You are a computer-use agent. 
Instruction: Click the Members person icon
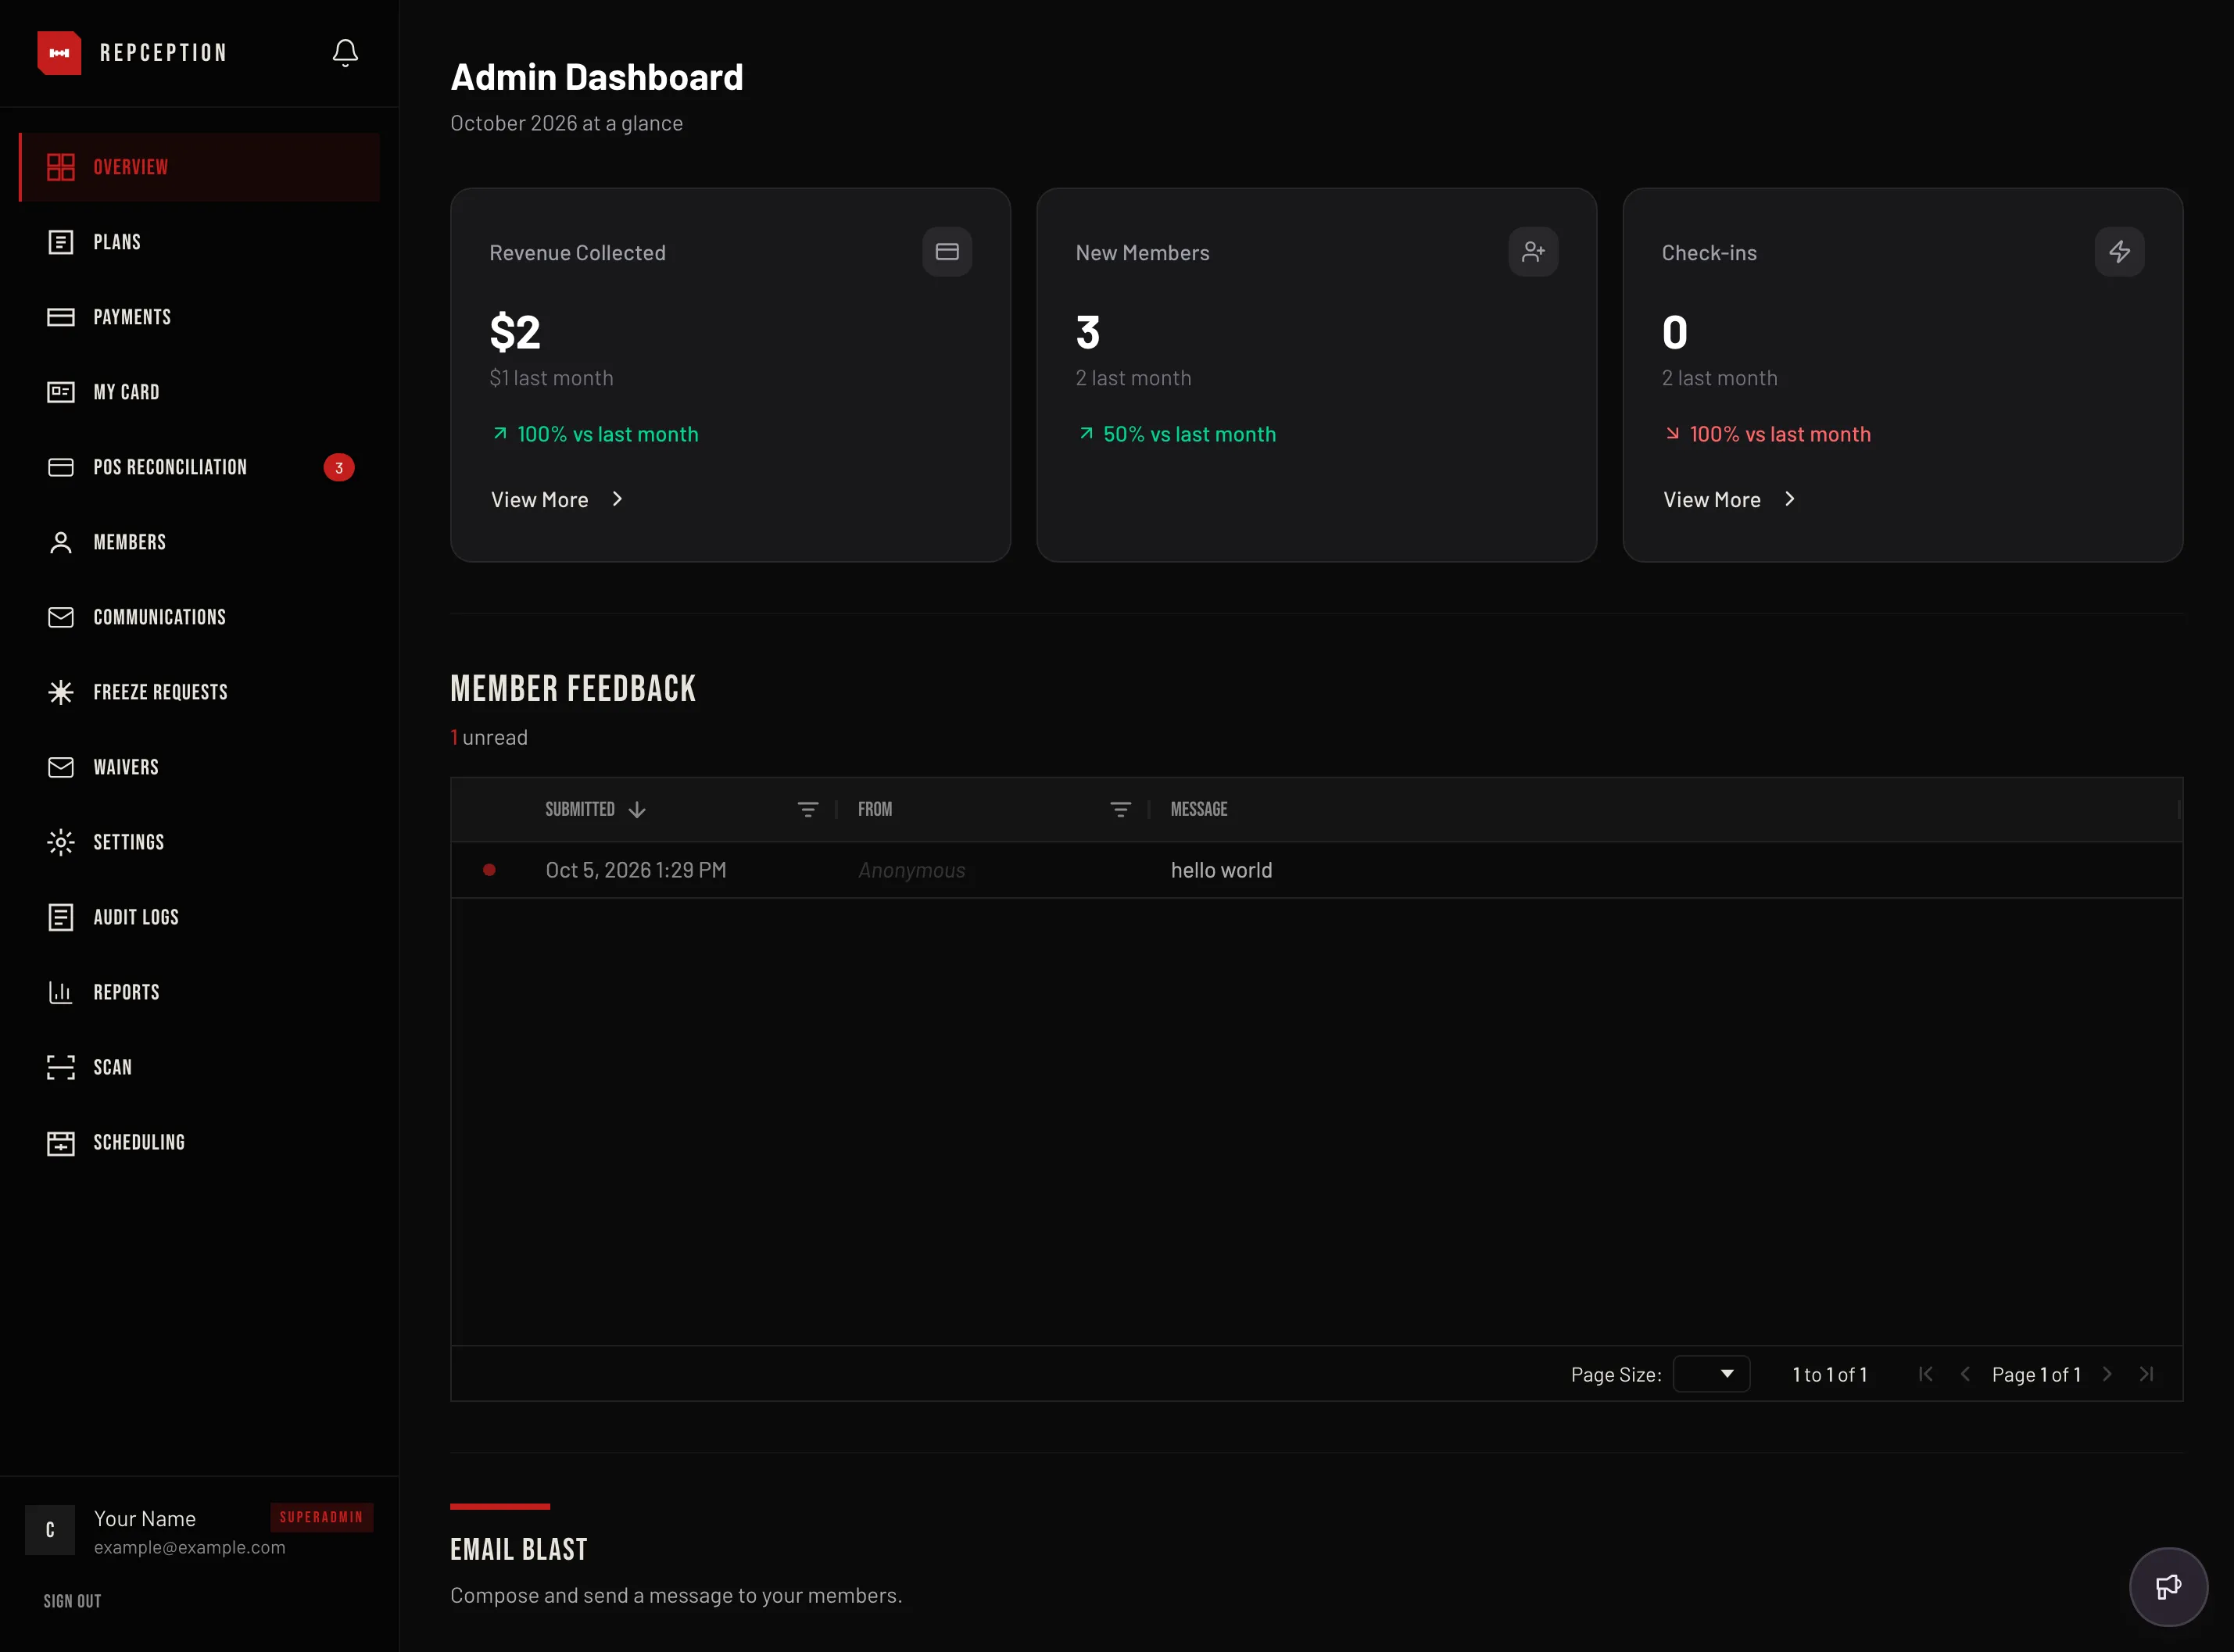61,542
